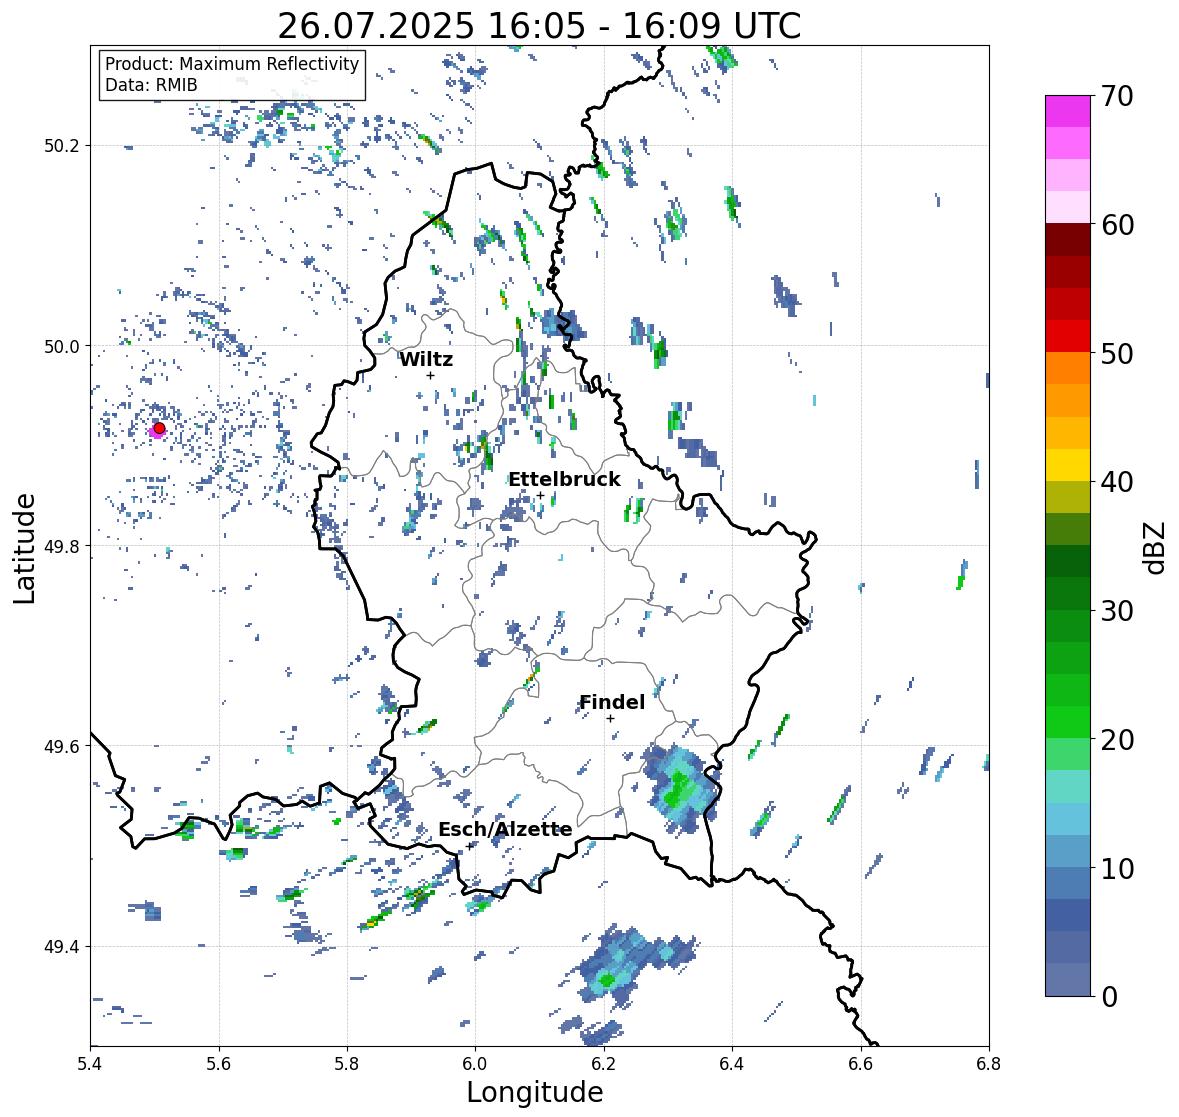Click the latitude tick label 49.4
The image size is (1179, 1117).
62,946
